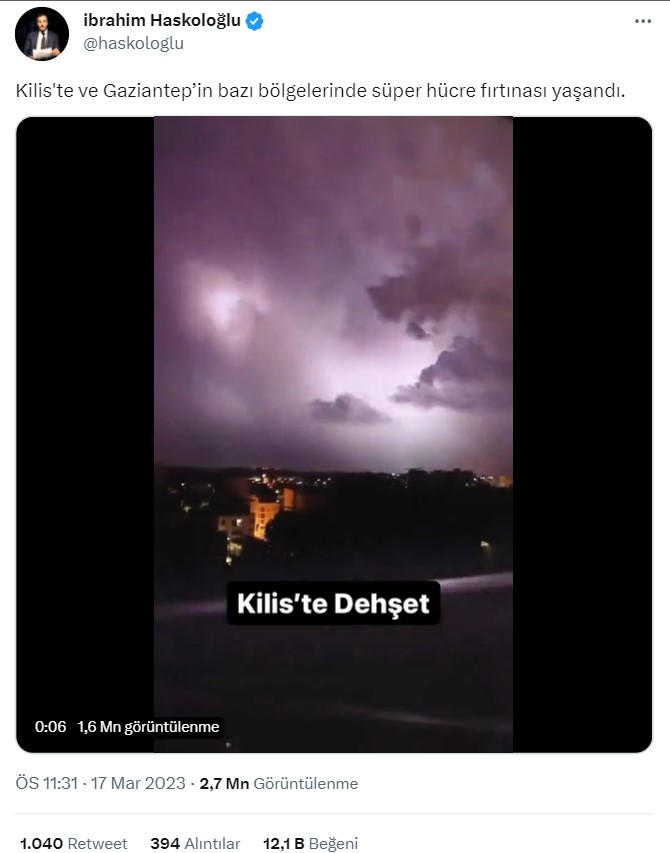
Task: View the 2,7 Mn Görüntülenme count
Action: point(279,783)
